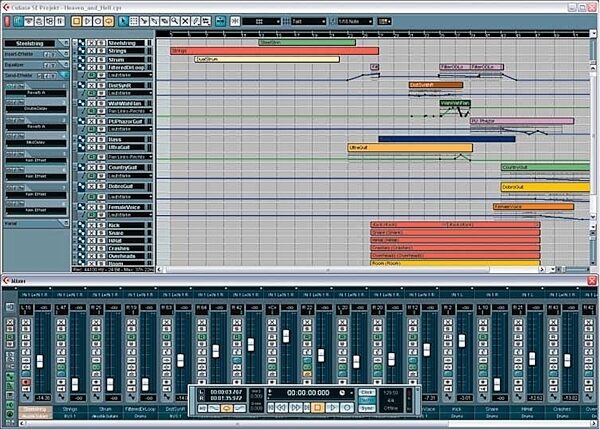Toggle the Autoscroll toolbar button
This screenshot has width=600, height=430.
click(220, 21)
